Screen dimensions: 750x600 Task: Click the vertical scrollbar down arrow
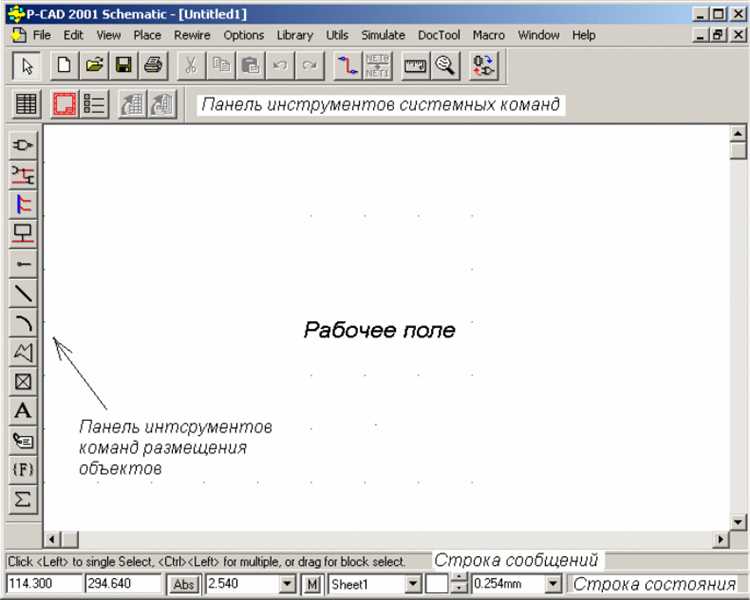pyautogui.click(x=738, y=522)
